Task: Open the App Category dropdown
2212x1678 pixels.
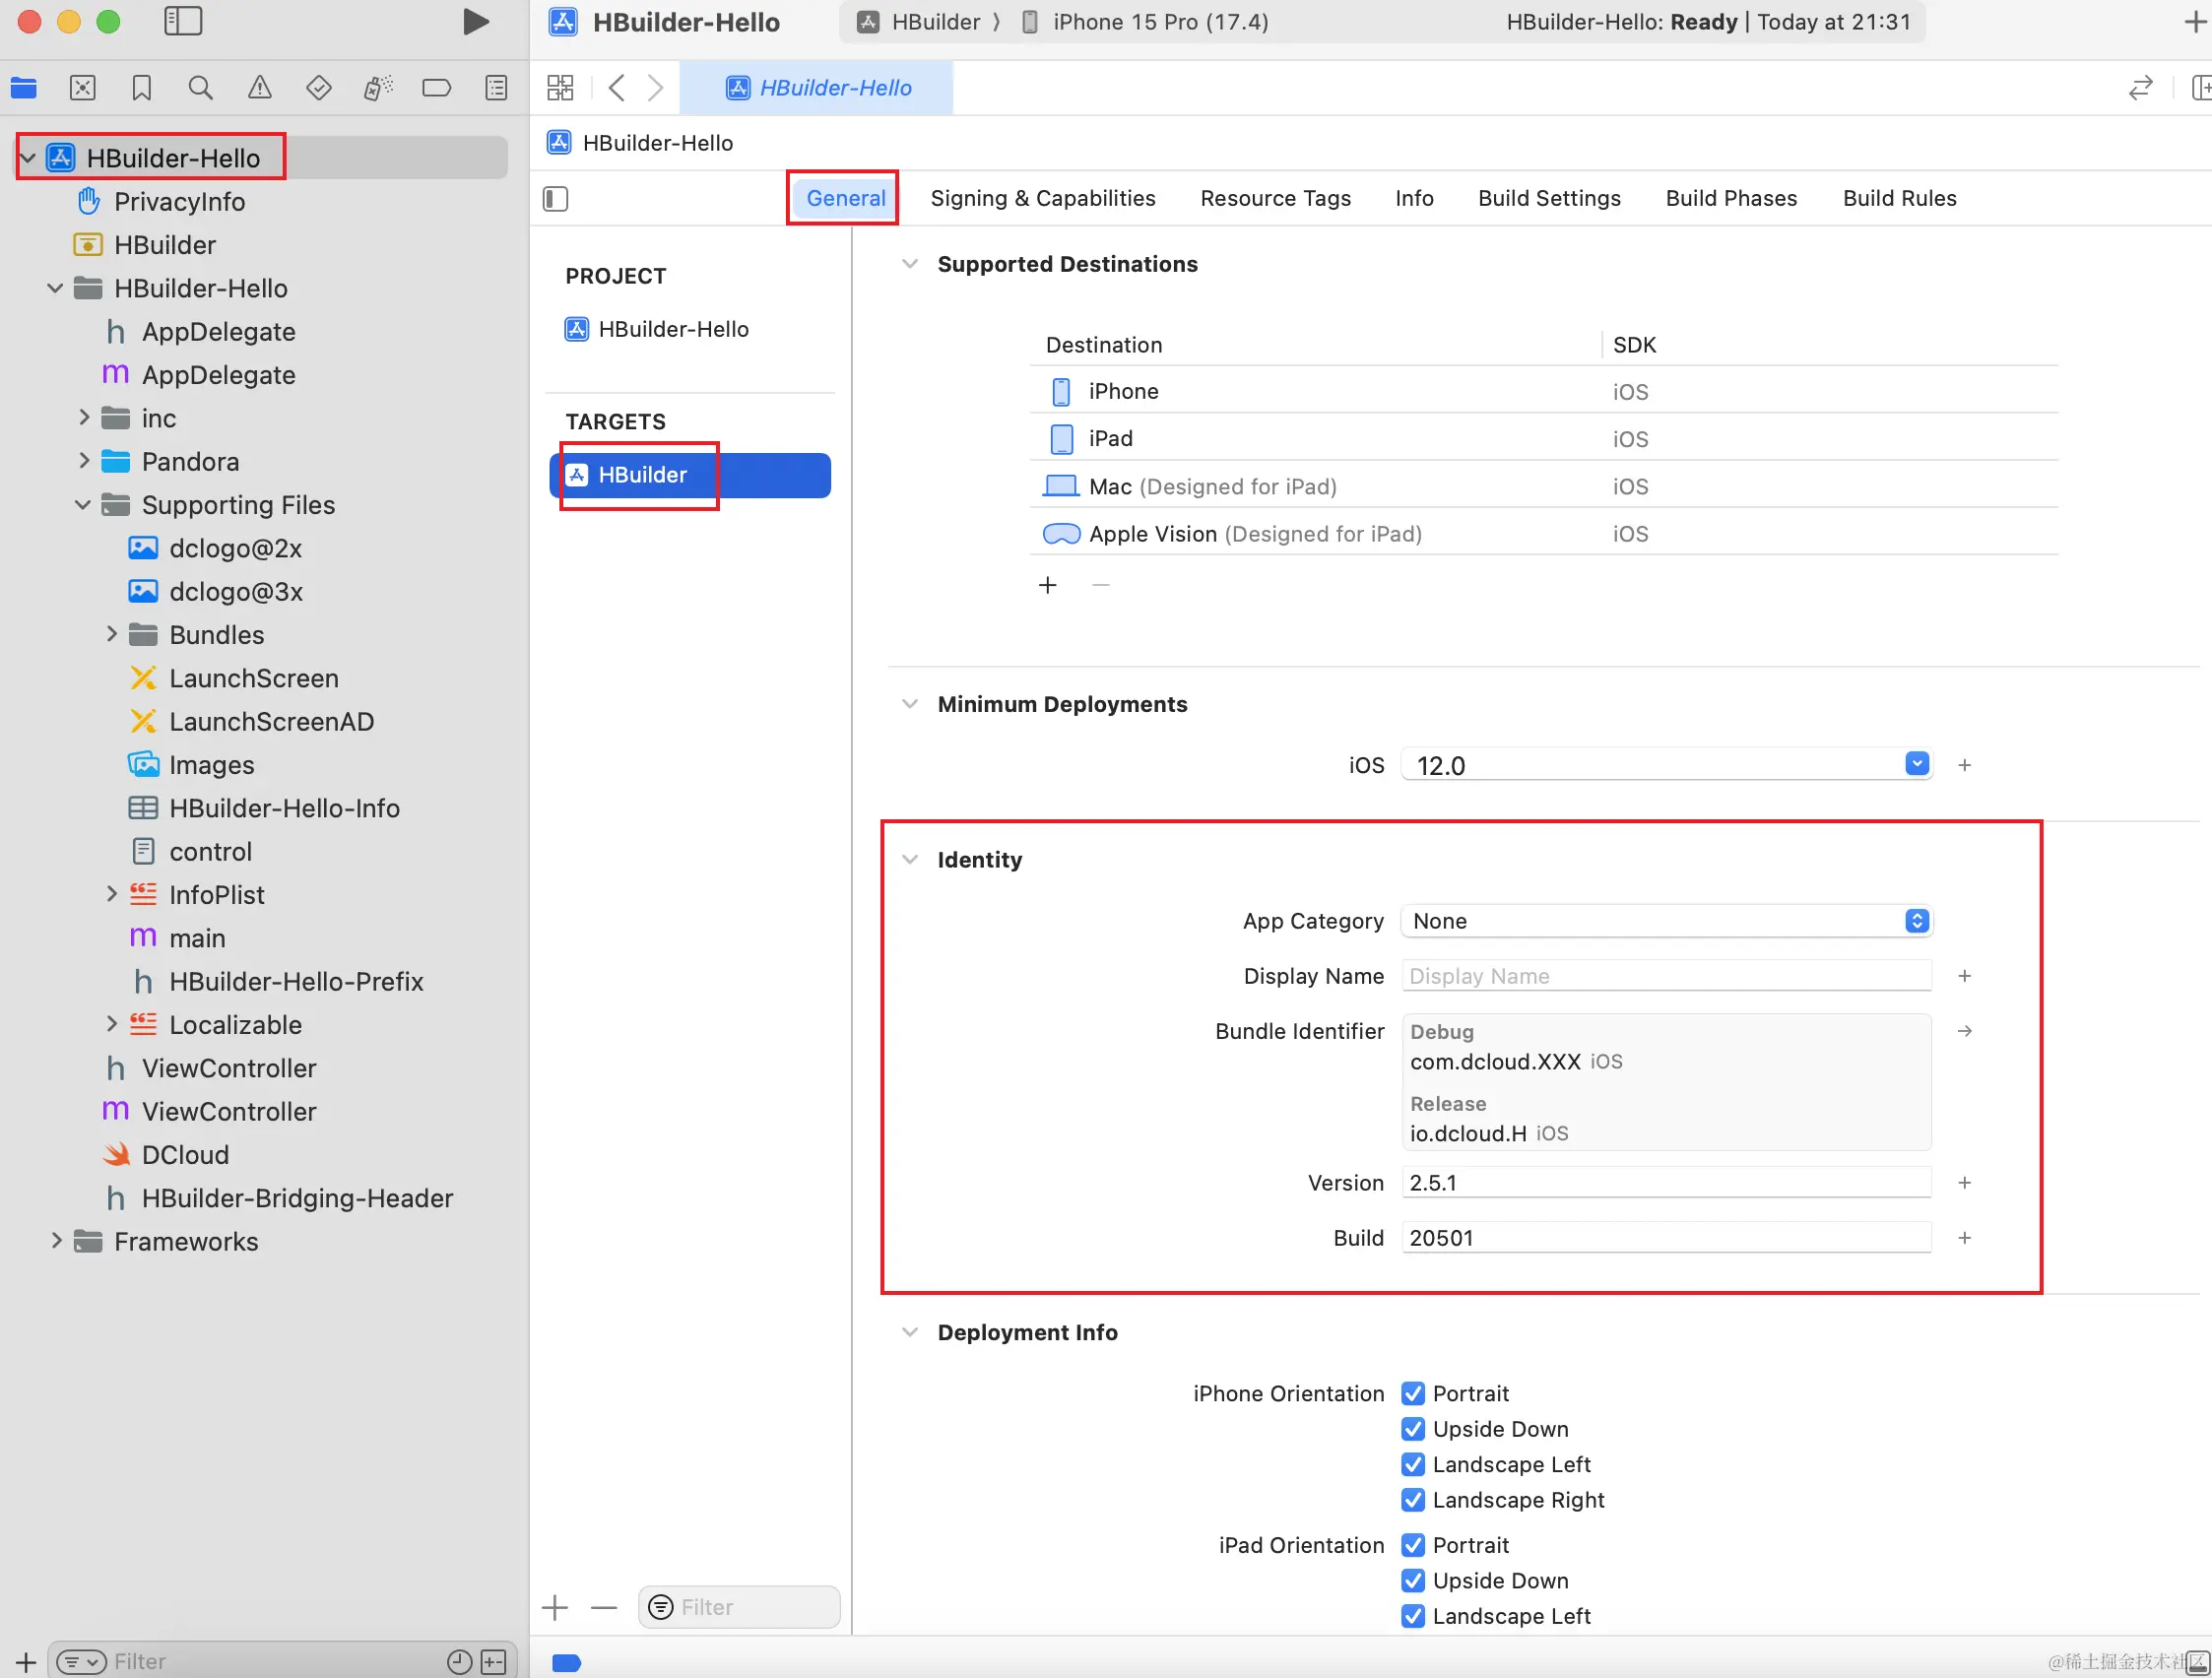Action: coord(1665,921)
